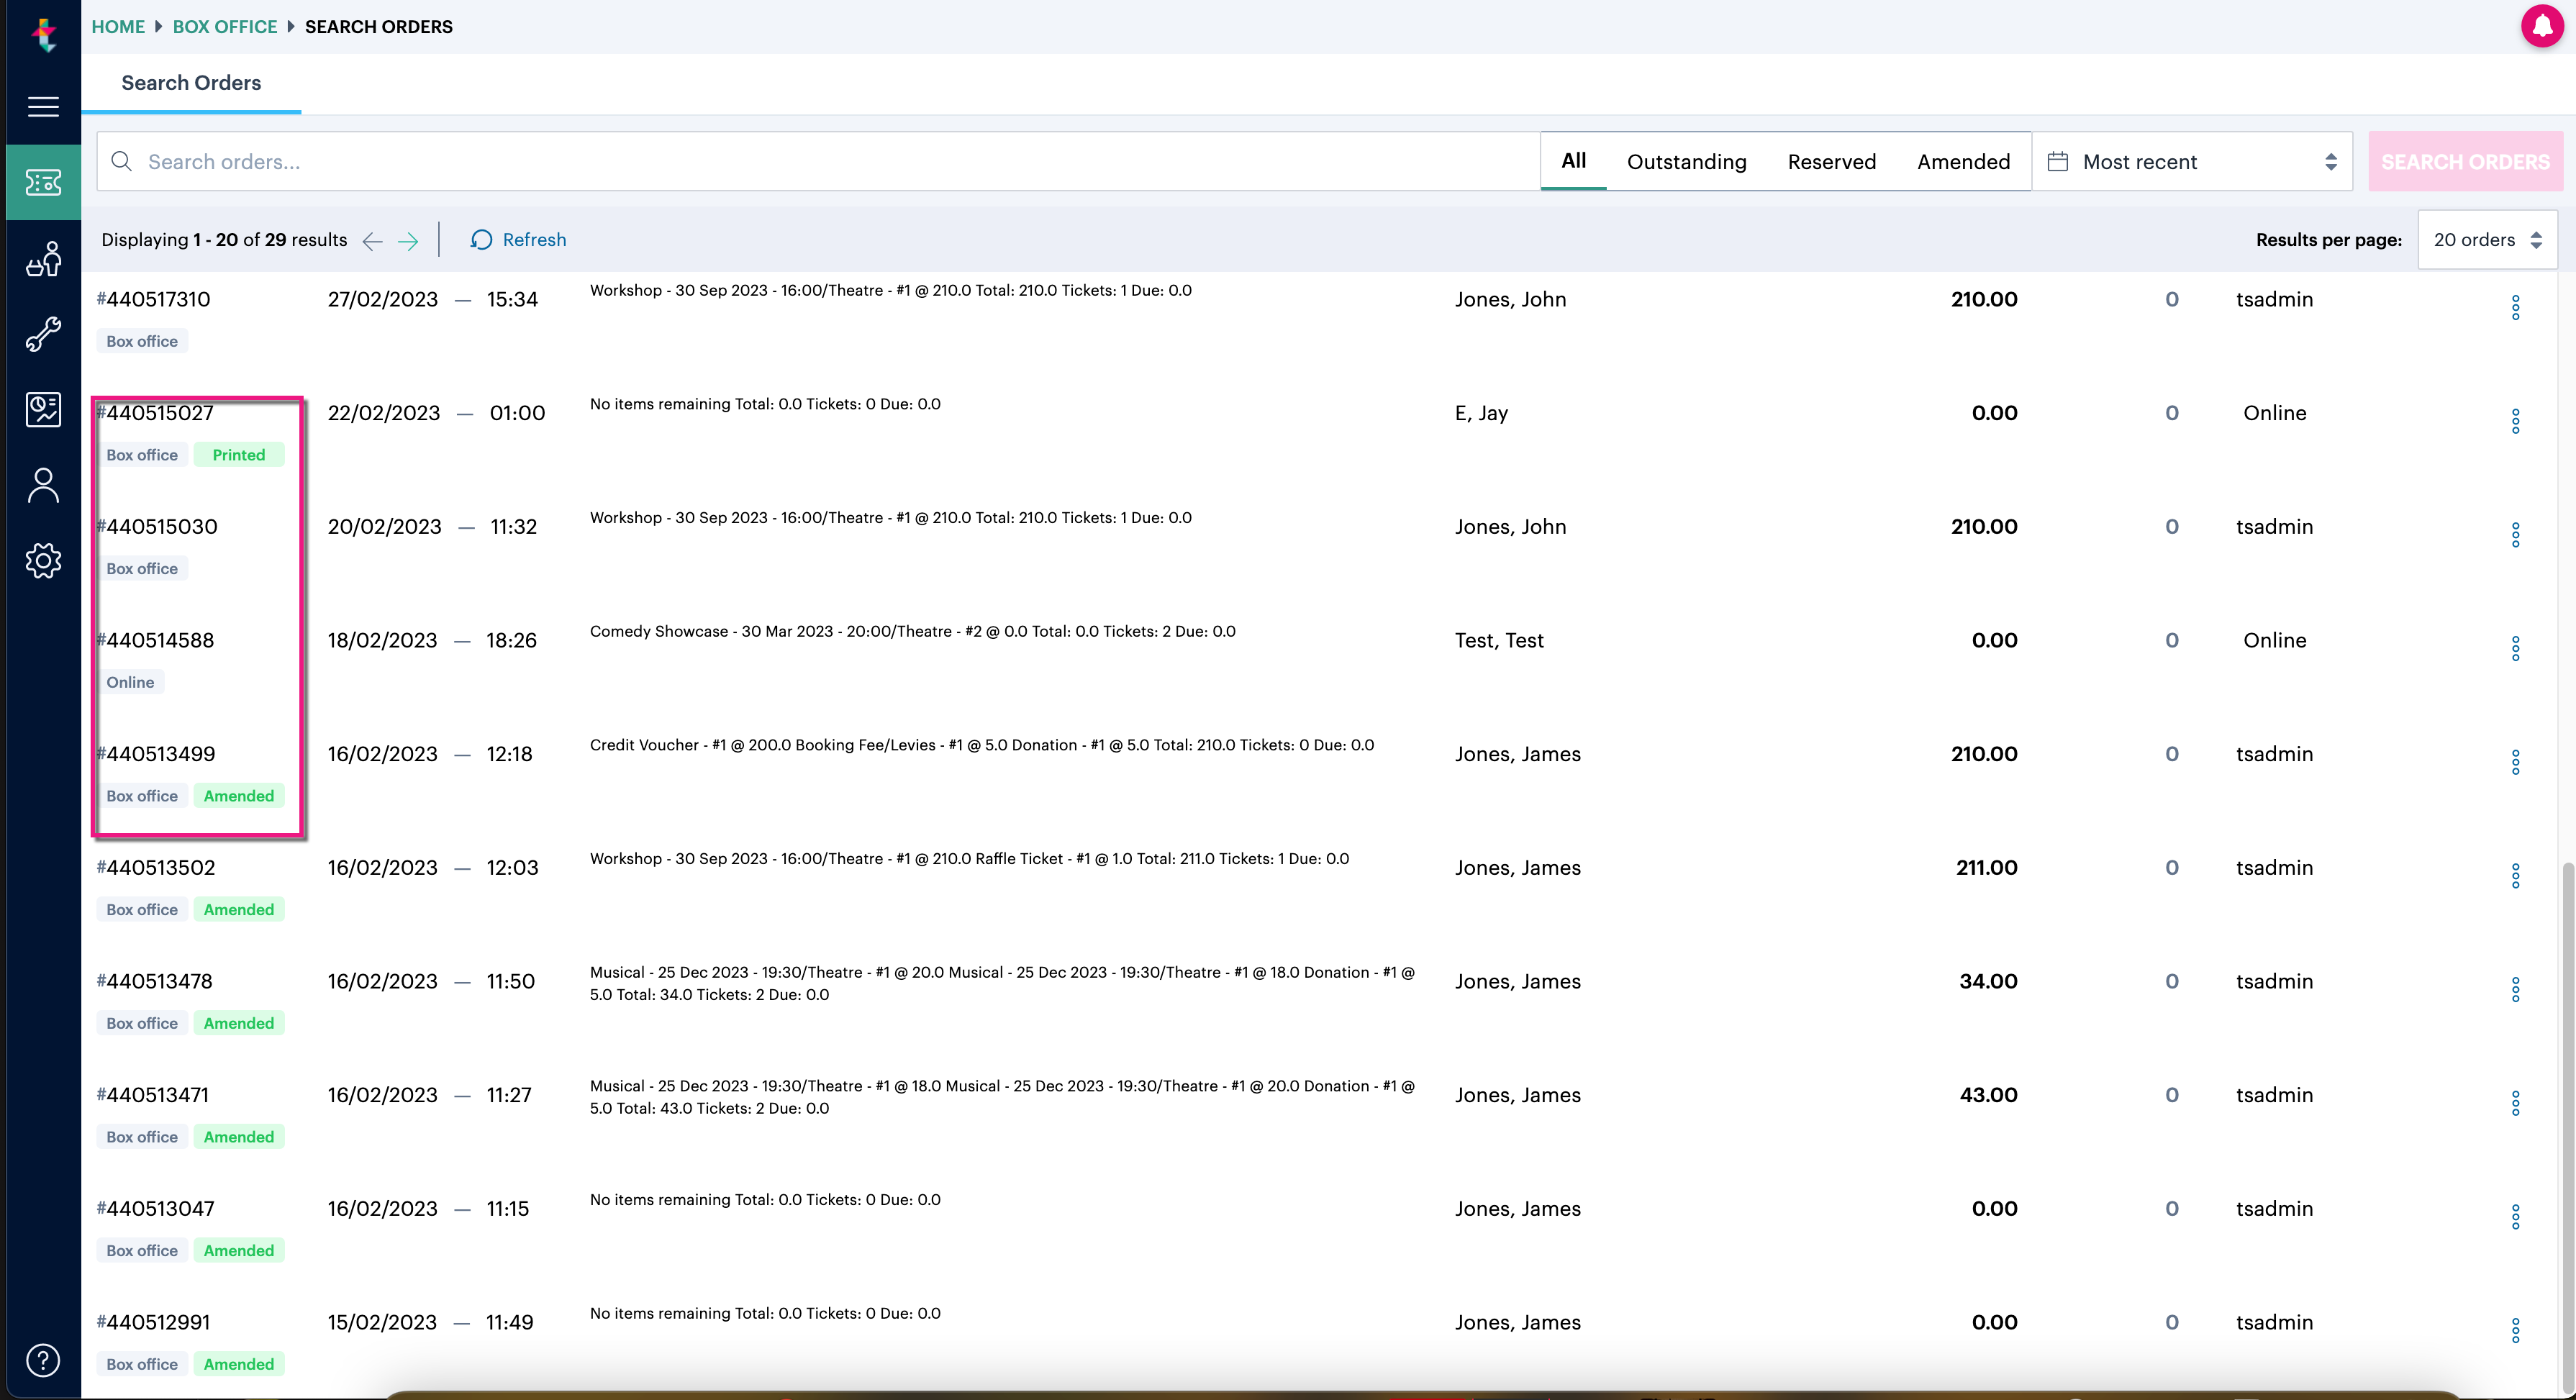Open actions menu for order #440513471
This screenshot has width=2576, height=1400.
(x=2515, y=1103)
